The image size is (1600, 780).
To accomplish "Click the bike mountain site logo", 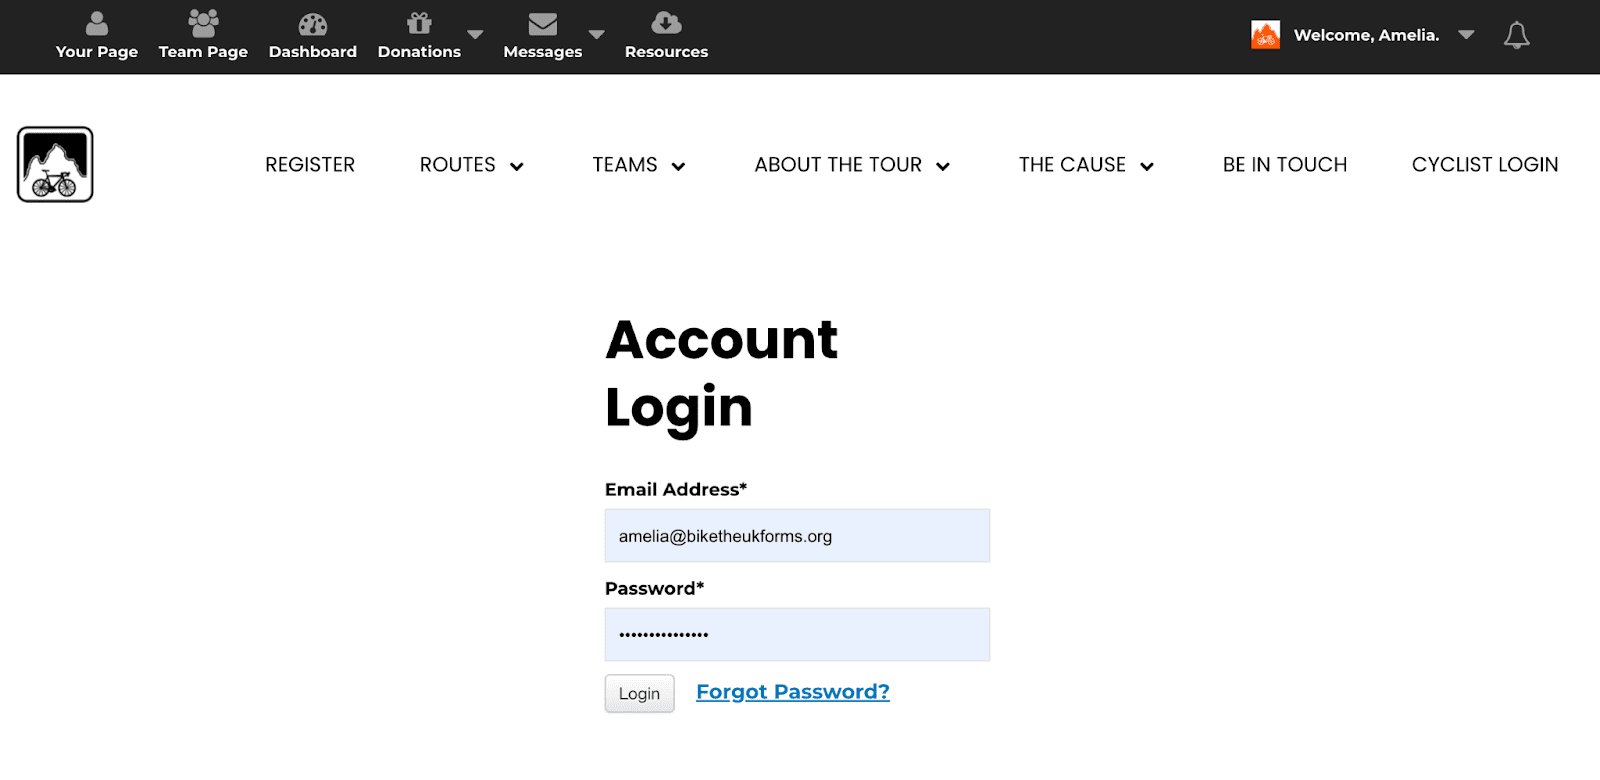I will click(x=55, y=165).
